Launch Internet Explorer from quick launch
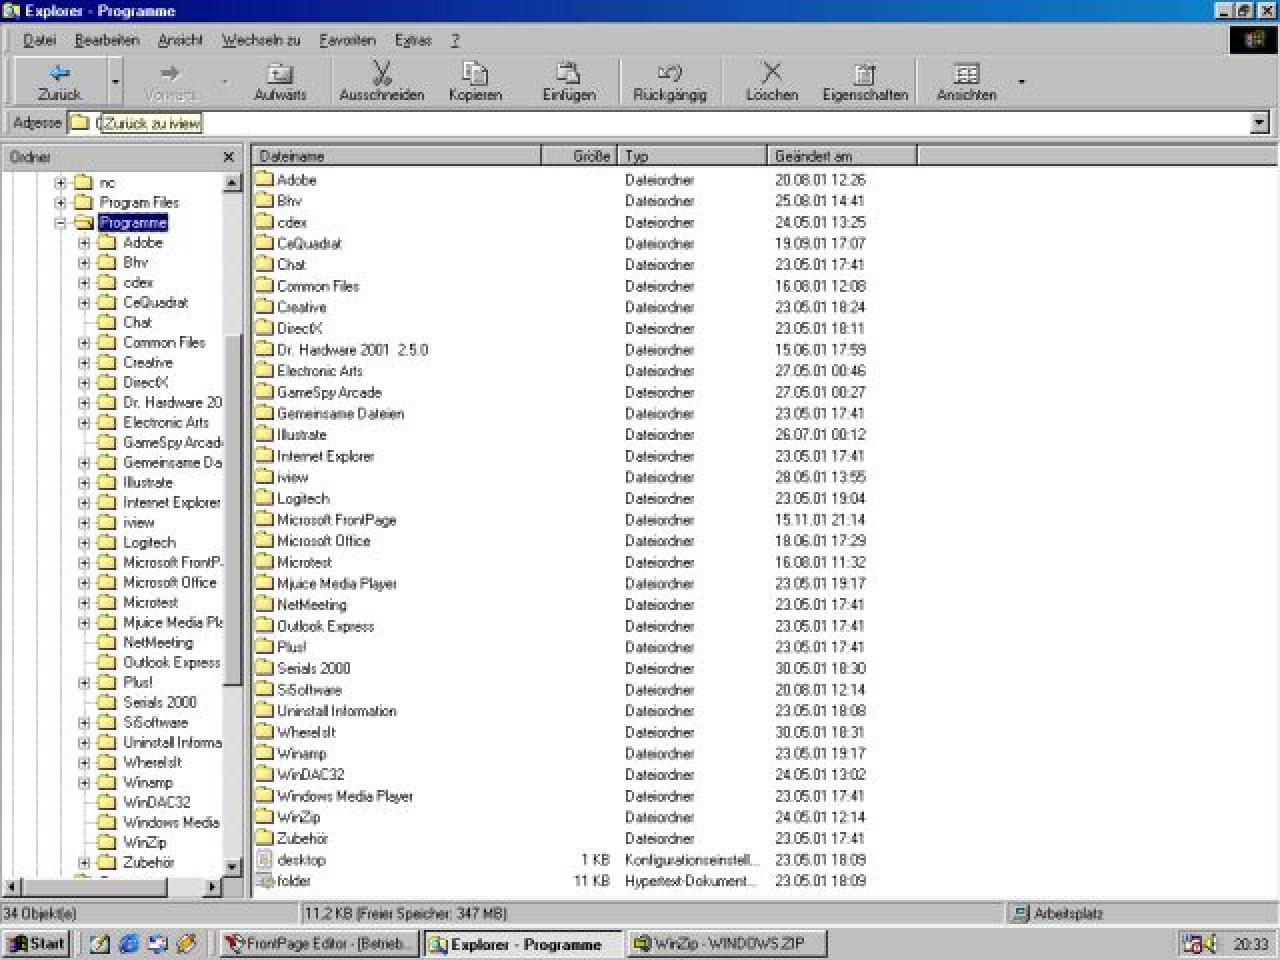Viewport: 1280px width, 960px height. click(129, 943)
